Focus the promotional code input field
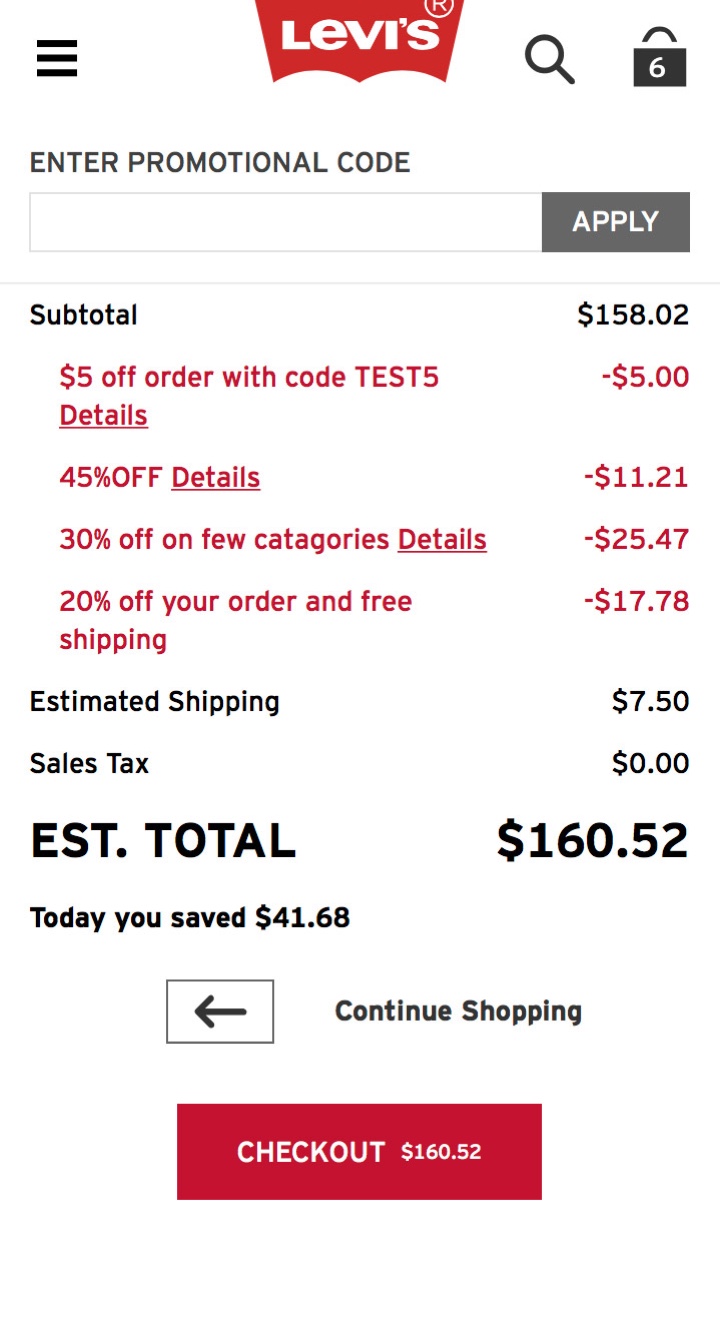720x1334 pixels. click(286, 222)
